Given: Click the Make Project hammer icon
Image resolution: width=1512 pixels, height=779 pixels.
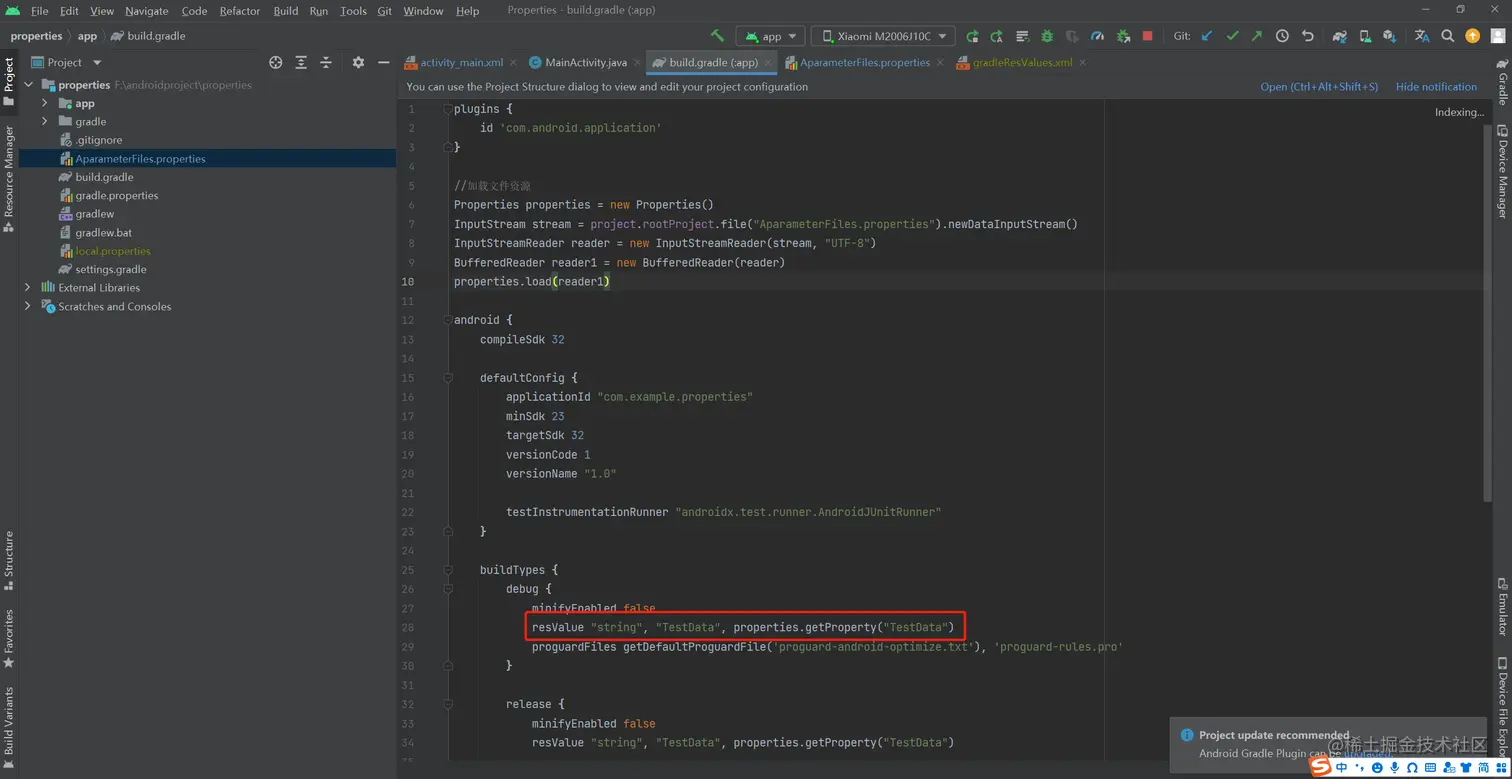Looking at the screenshot, I should (717, 36).
